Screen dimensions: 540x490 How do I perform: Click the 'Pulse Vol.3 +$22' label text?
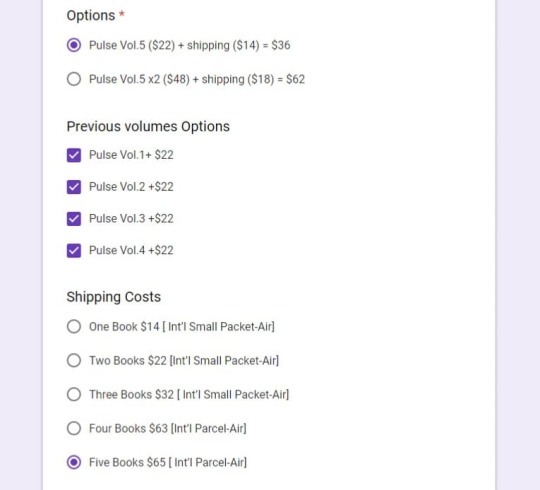131,219
